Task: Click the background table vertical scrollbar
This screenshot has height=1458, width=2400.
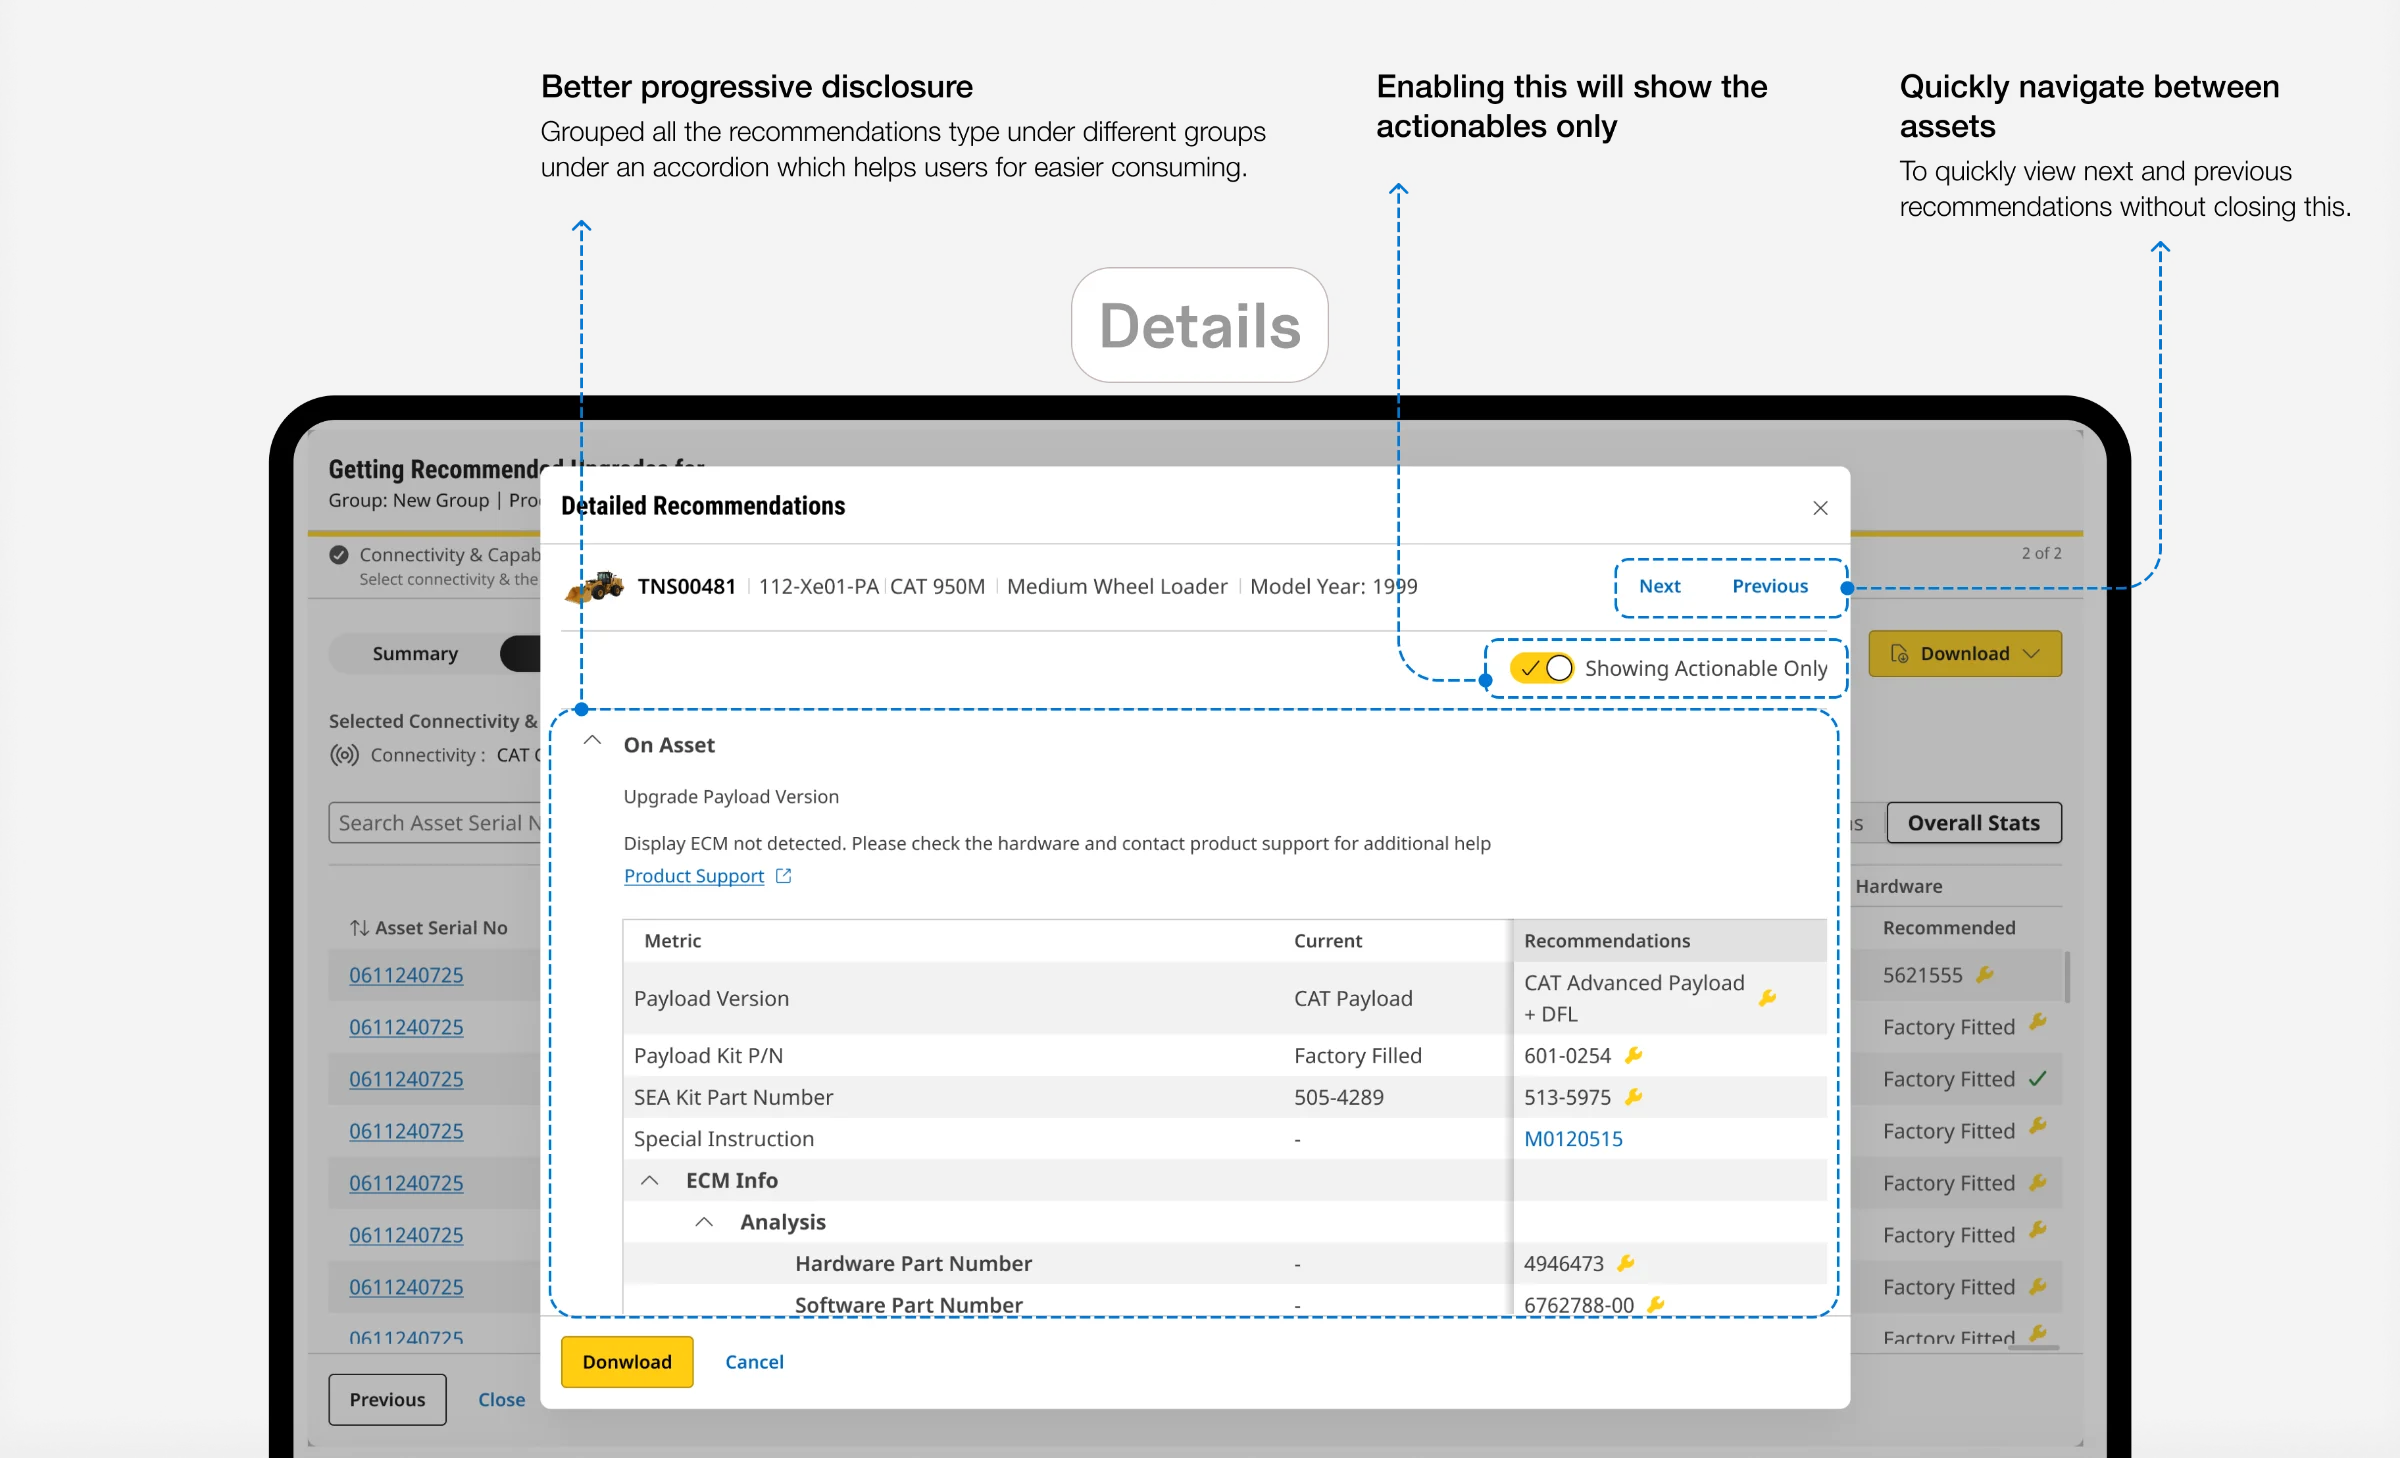Action: [x=2067, y=977]
